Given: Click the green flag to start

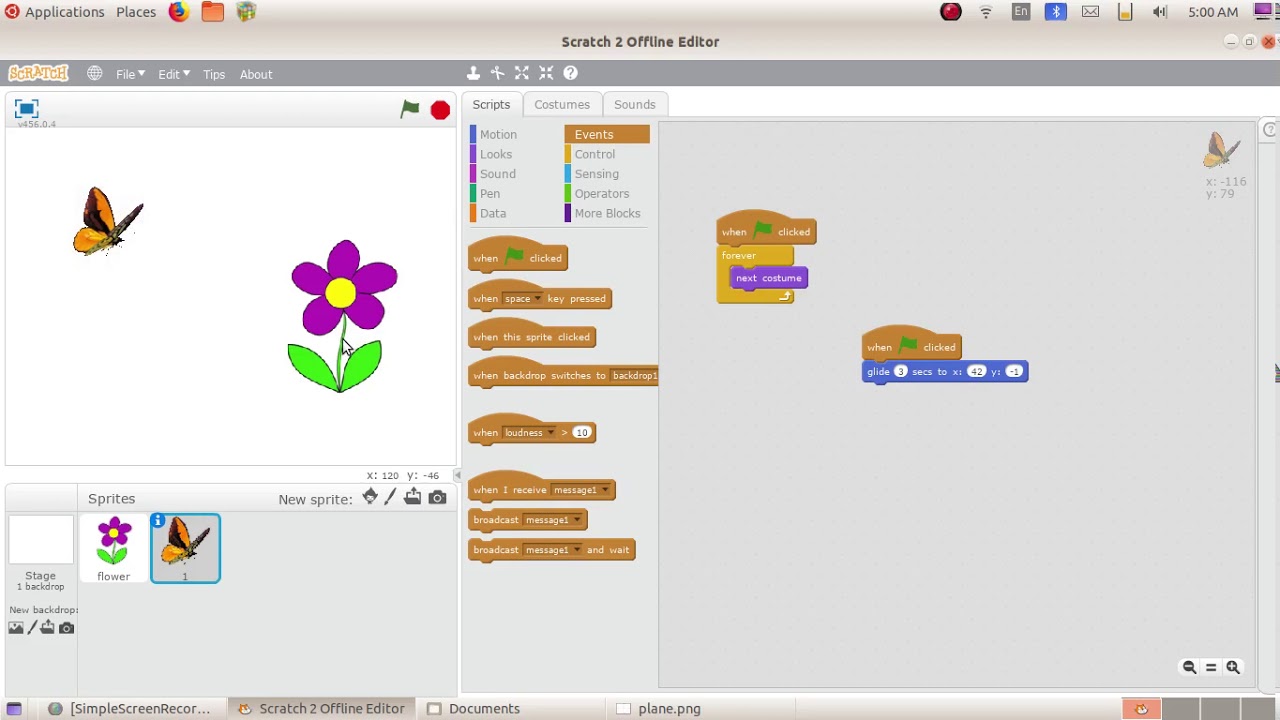Looking at the screenshot, I should 410,109.
